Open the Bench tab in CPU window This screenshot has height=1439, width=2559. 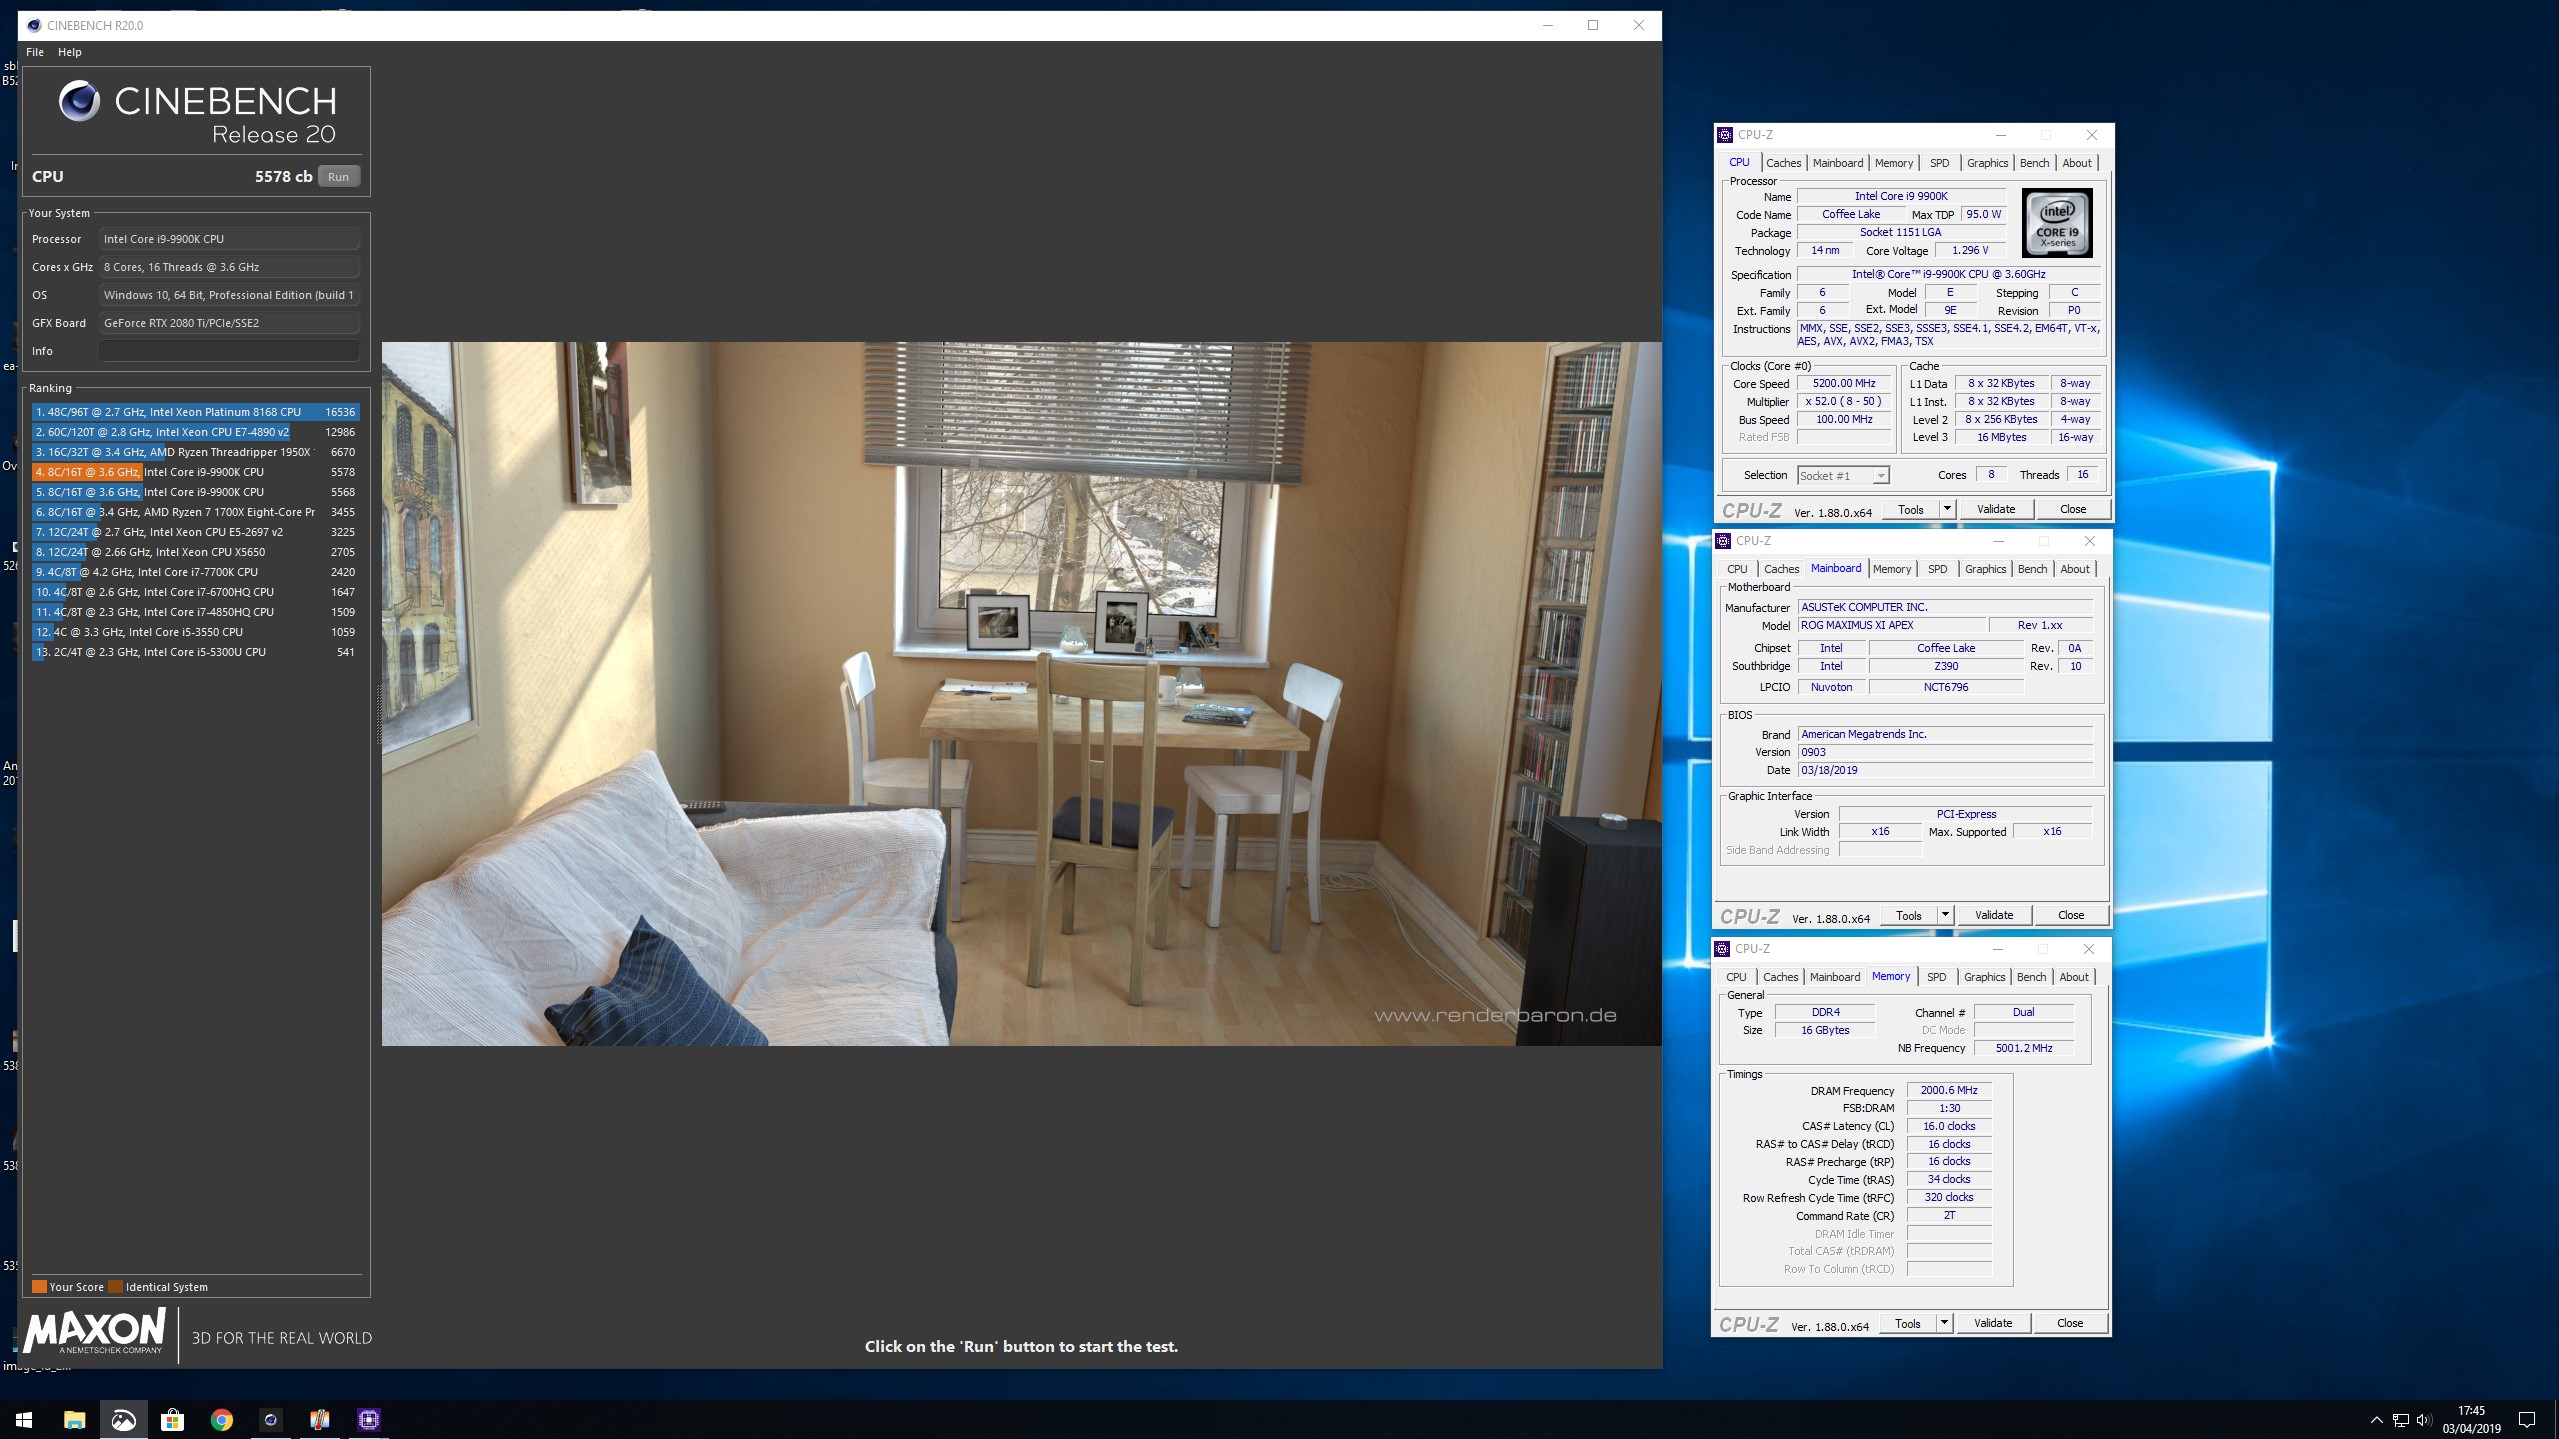click(2034, 163)
